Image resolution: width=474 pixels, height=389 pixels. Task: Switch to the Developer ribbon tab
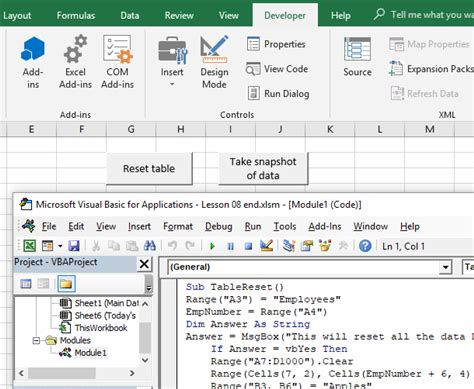tap(285, 15)
